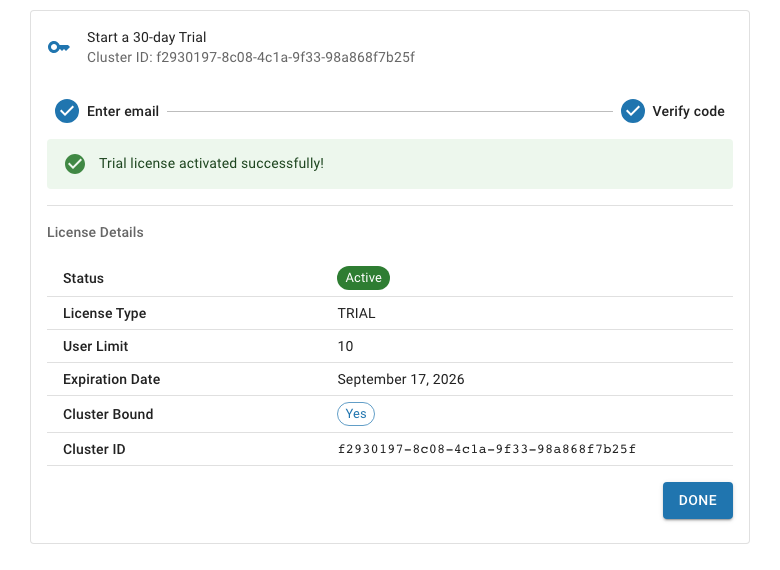
Task: Click the Yes cluster bound chip
Action: click(x=356, y=414)
